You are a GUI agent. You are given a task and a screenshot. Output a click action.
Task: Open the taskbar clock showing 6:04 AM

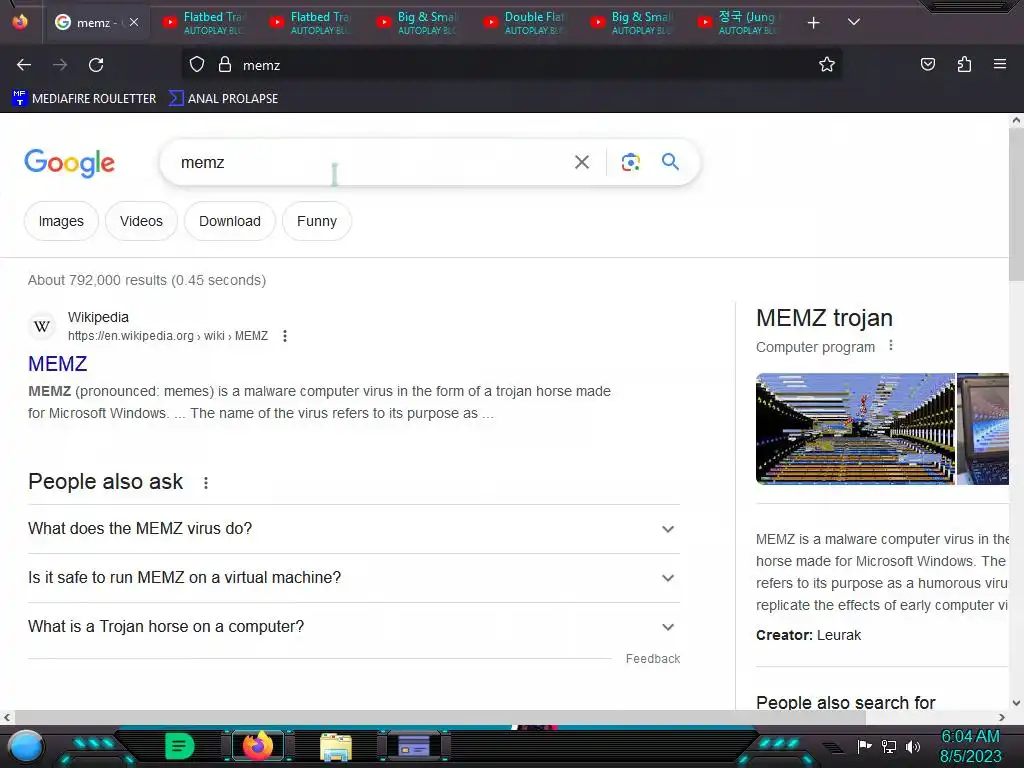(970, 746)
